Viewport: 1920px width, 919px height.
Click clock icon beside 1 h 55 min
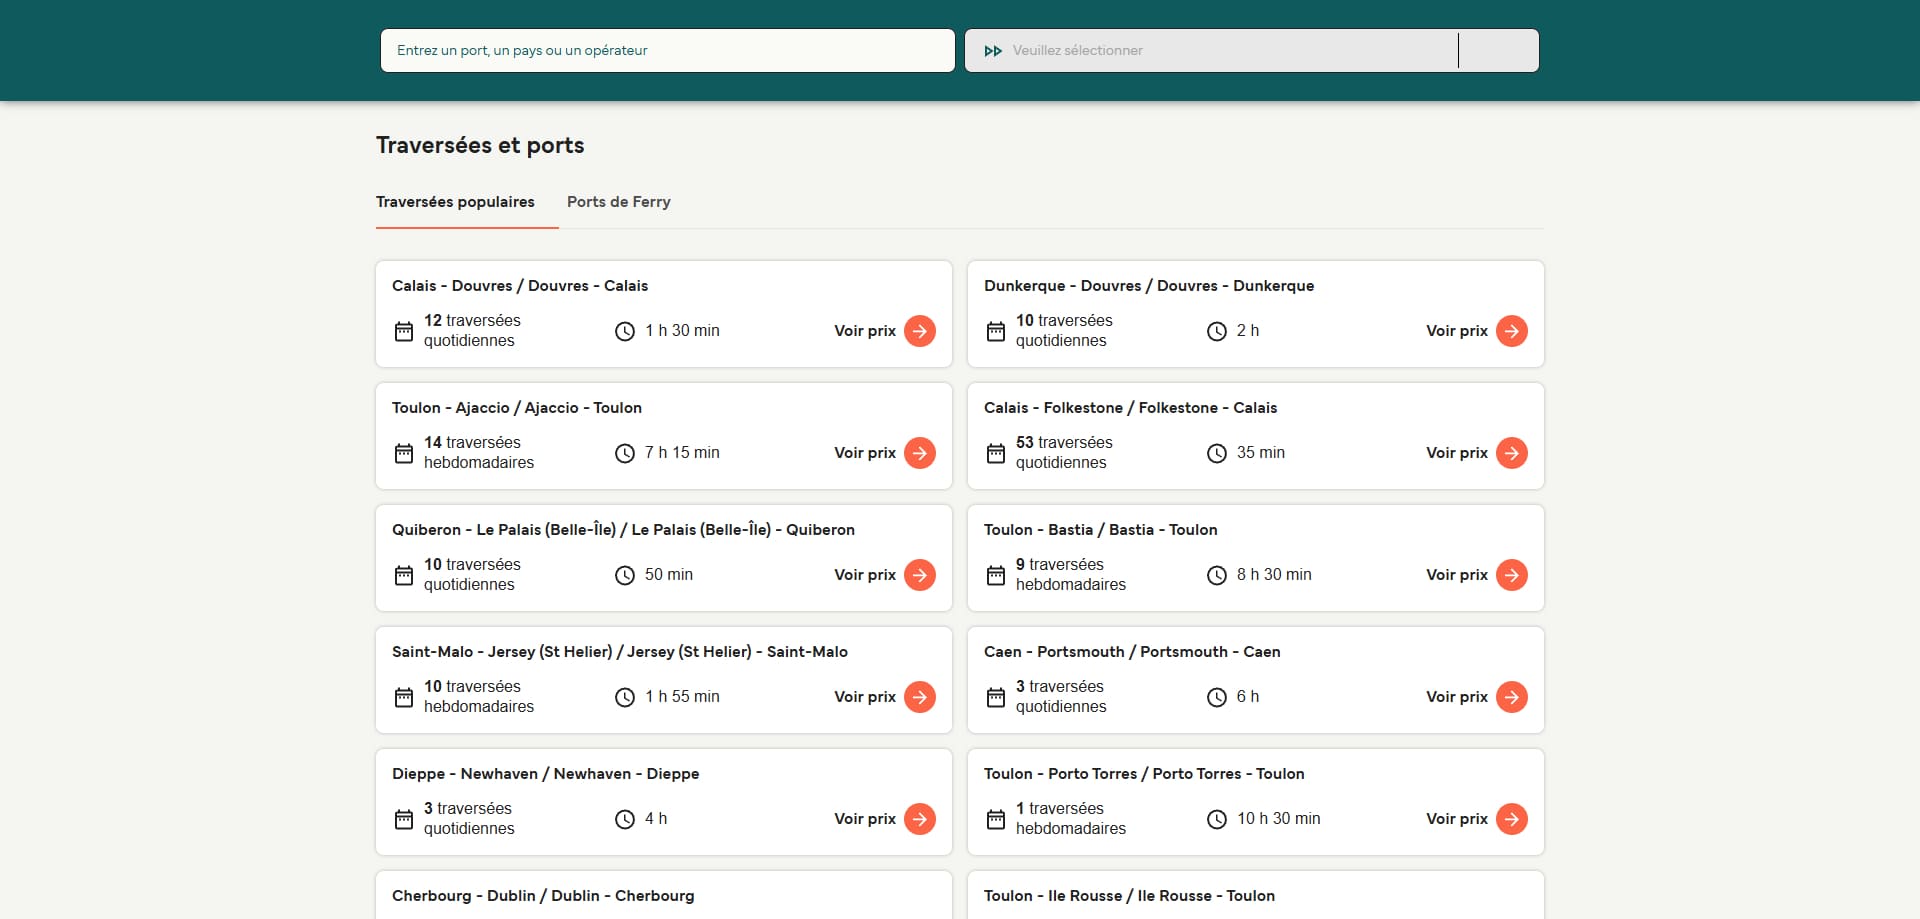(625, 697)
